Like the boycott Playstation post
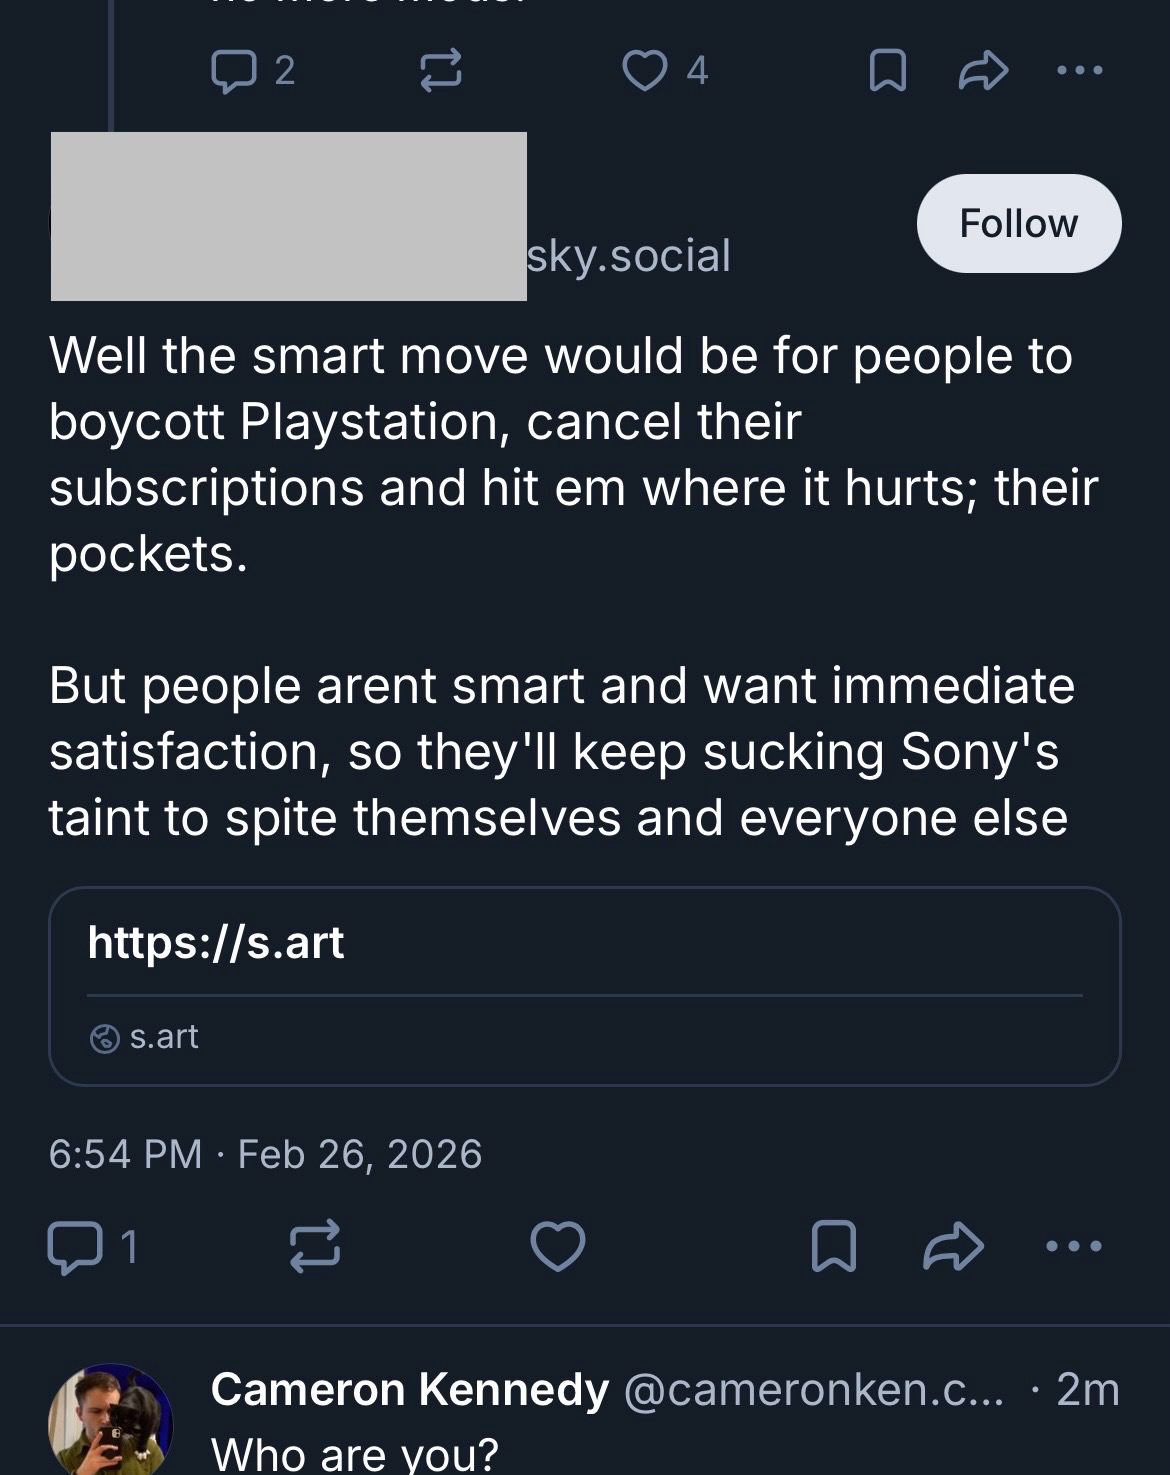This screenshot has width=1170, height=1475. tap(557, 1247)
